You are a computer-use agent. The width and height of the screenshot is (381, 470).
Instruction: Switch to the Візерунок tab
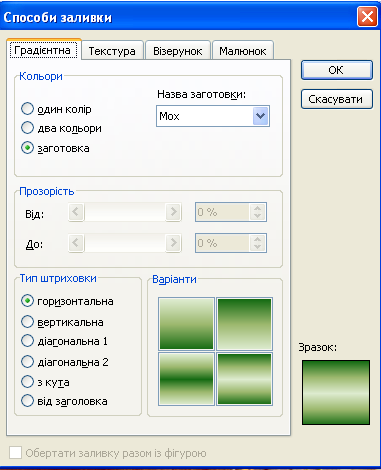tap(178, 51)
